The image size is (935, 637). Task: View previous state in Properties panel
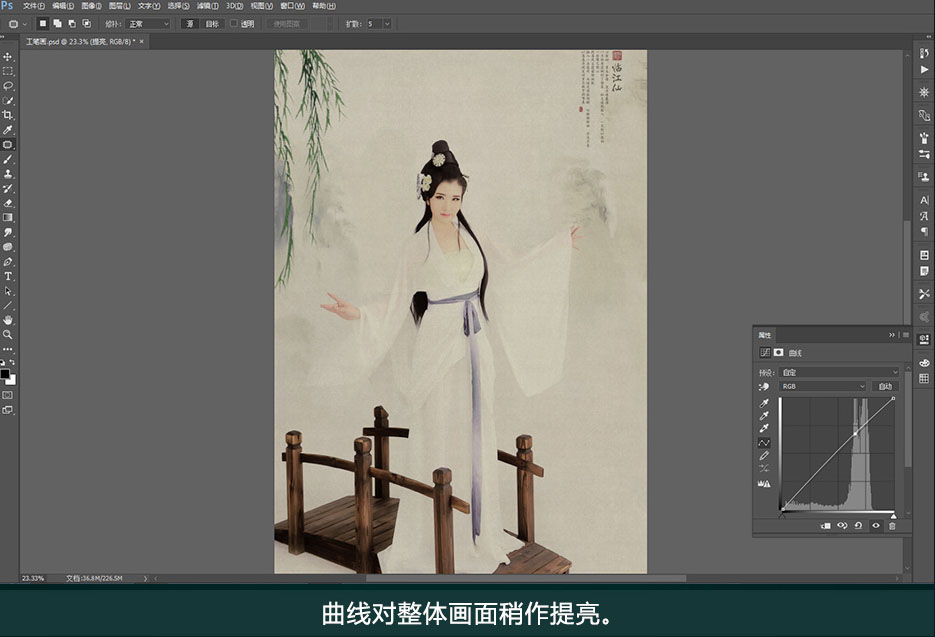[842, 526]
